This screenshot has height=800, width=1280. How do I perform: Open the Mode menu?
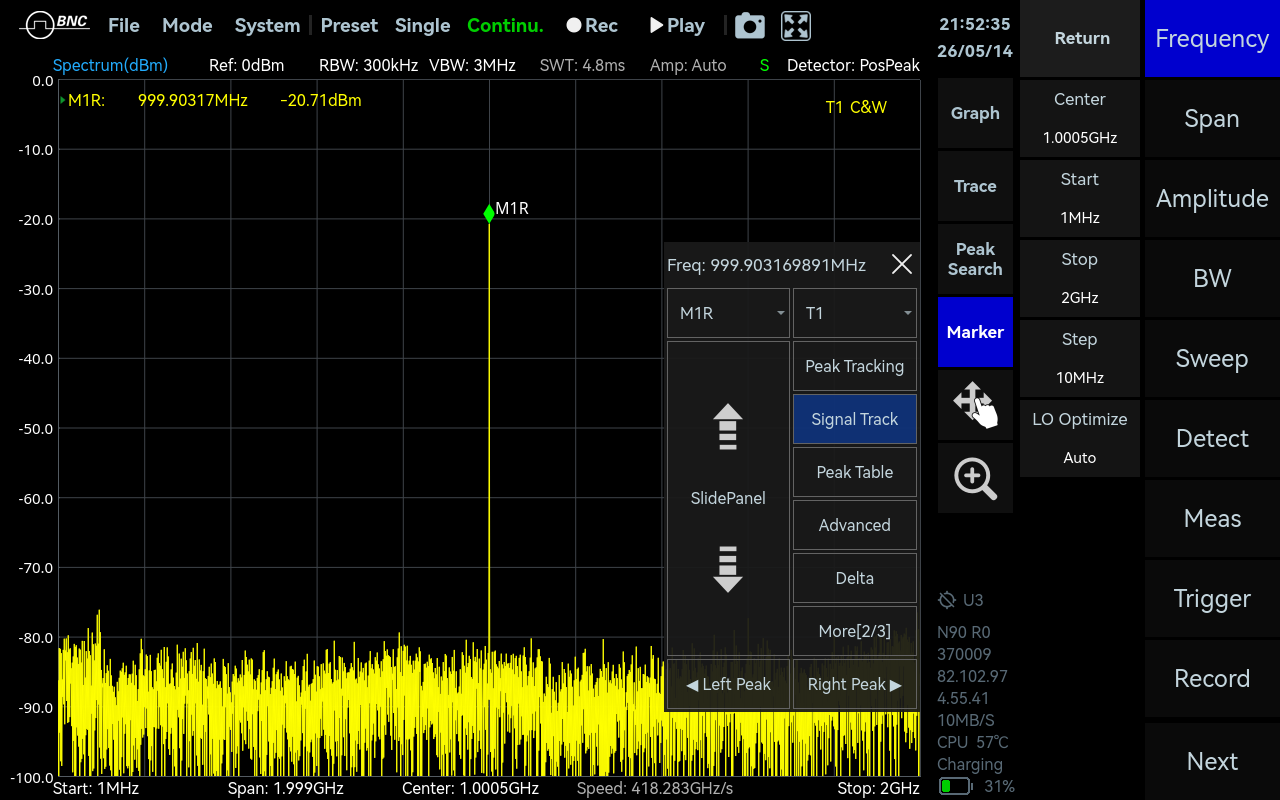pos(187,26)
